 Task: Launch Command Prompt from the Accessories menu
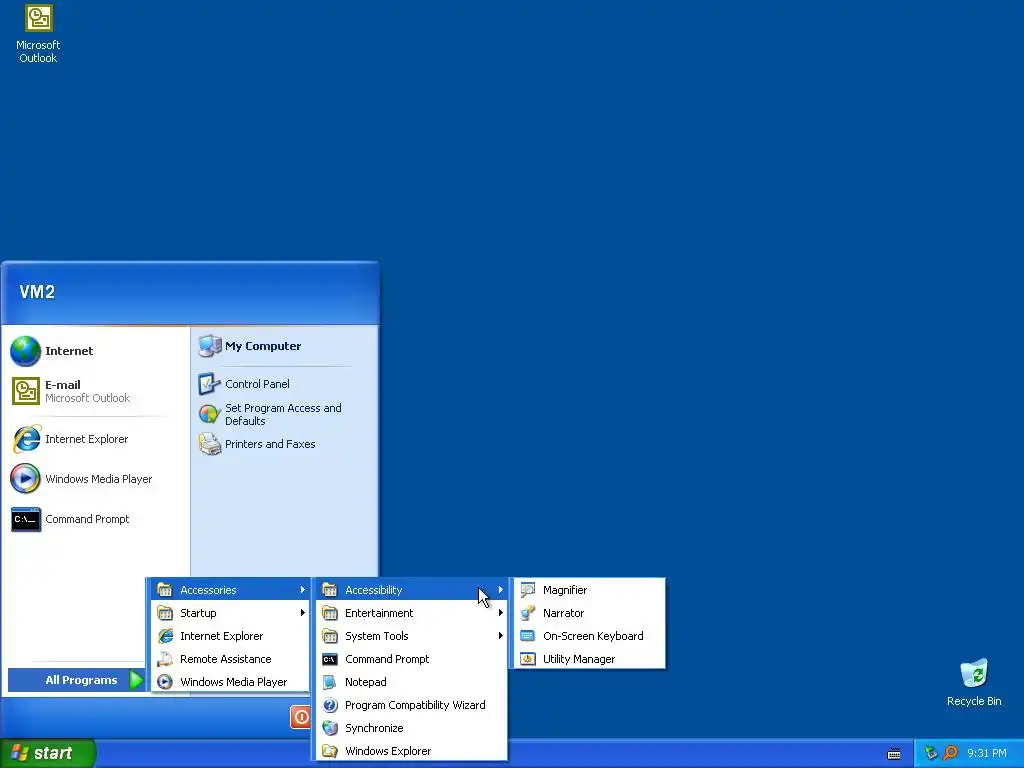tap(412, 659)
